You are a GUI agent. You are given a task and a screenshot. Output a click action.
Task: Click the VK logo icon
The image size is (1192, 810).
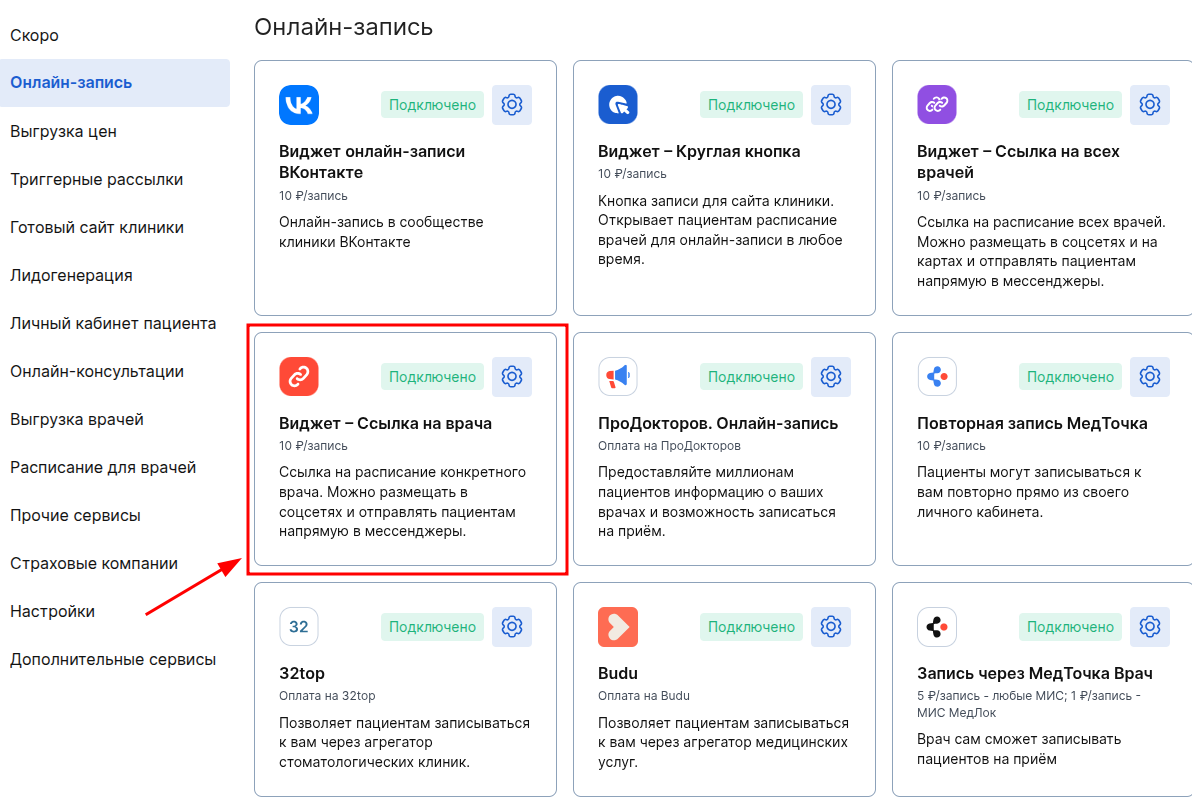point(299,105)
